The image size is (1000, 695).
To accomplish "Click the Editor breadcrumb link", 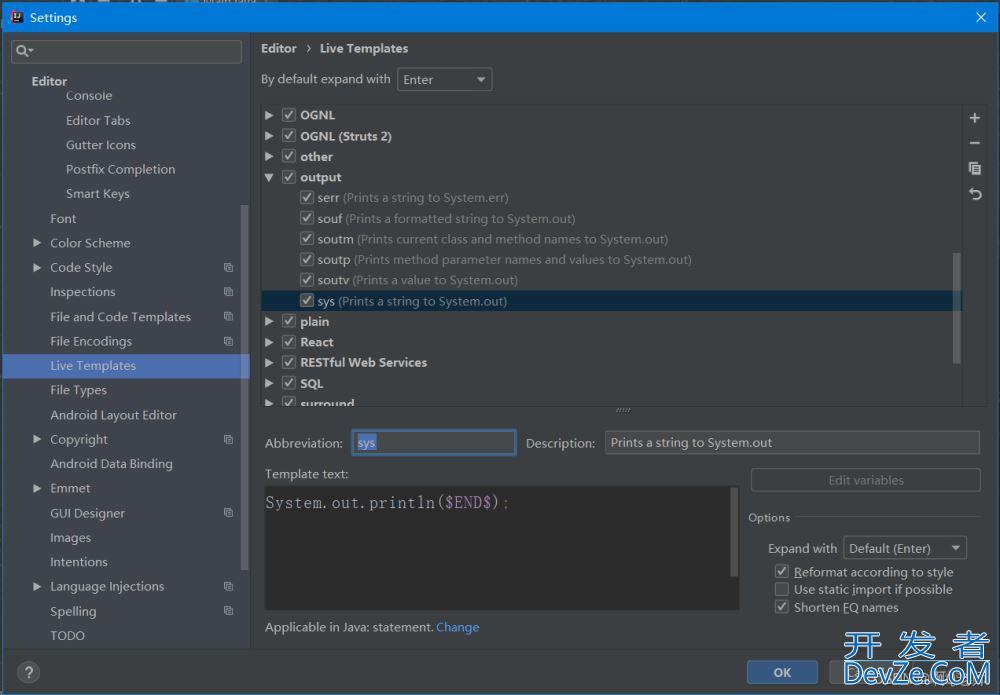I will click(279, 48).
